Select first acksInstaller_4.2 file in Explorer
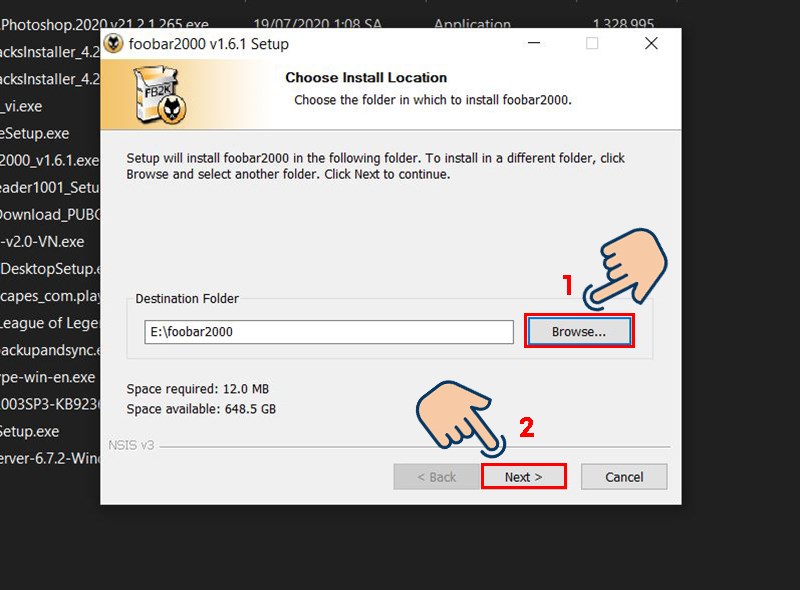 [x=49, y=52]
